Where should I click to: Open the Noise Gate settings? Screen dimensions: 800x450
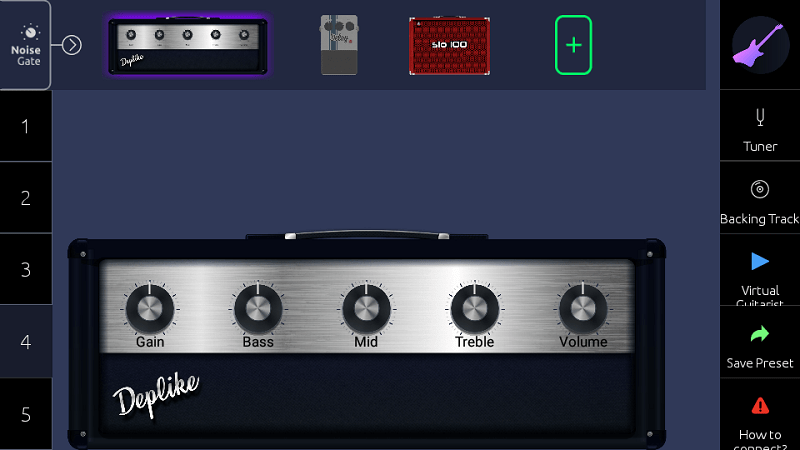[26, 45]
